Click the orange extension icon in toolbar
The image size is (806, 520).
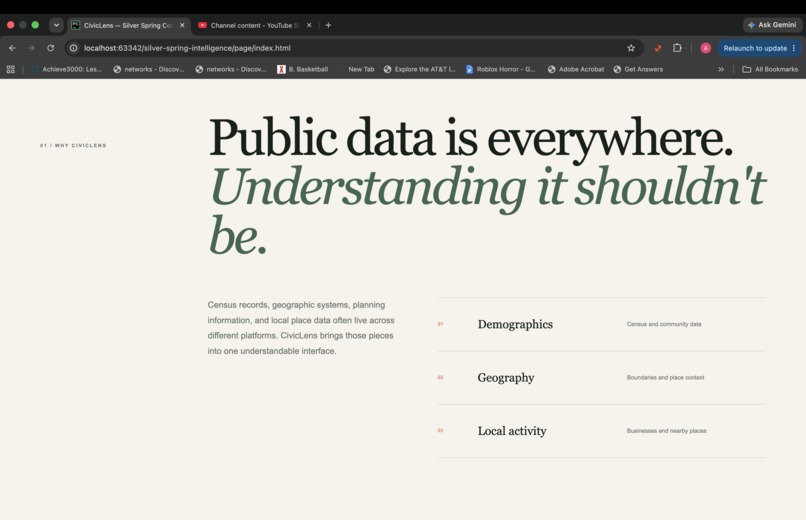657,48
